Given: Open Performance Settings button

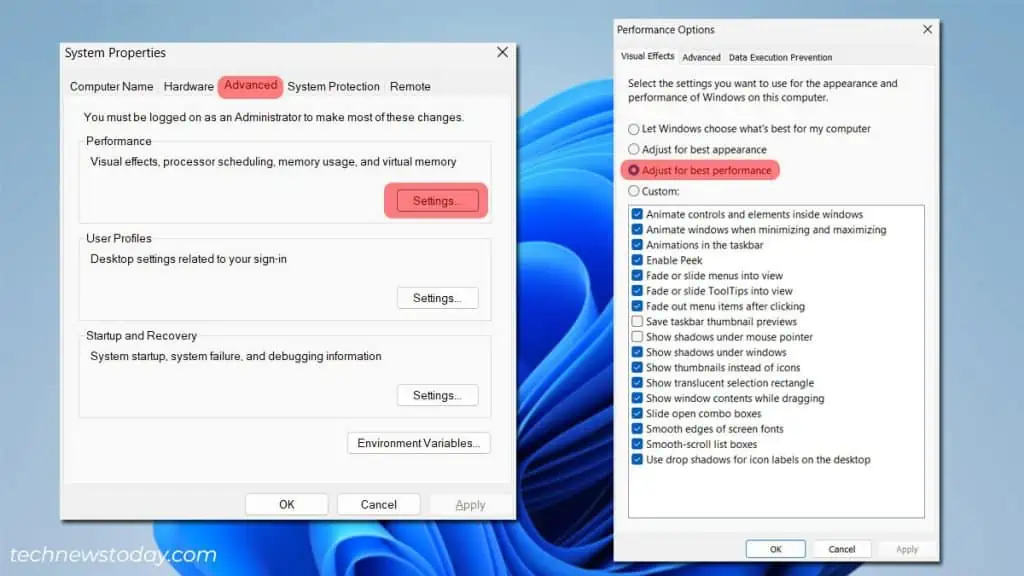Looking at the screenshot, I should coord(437,200).
